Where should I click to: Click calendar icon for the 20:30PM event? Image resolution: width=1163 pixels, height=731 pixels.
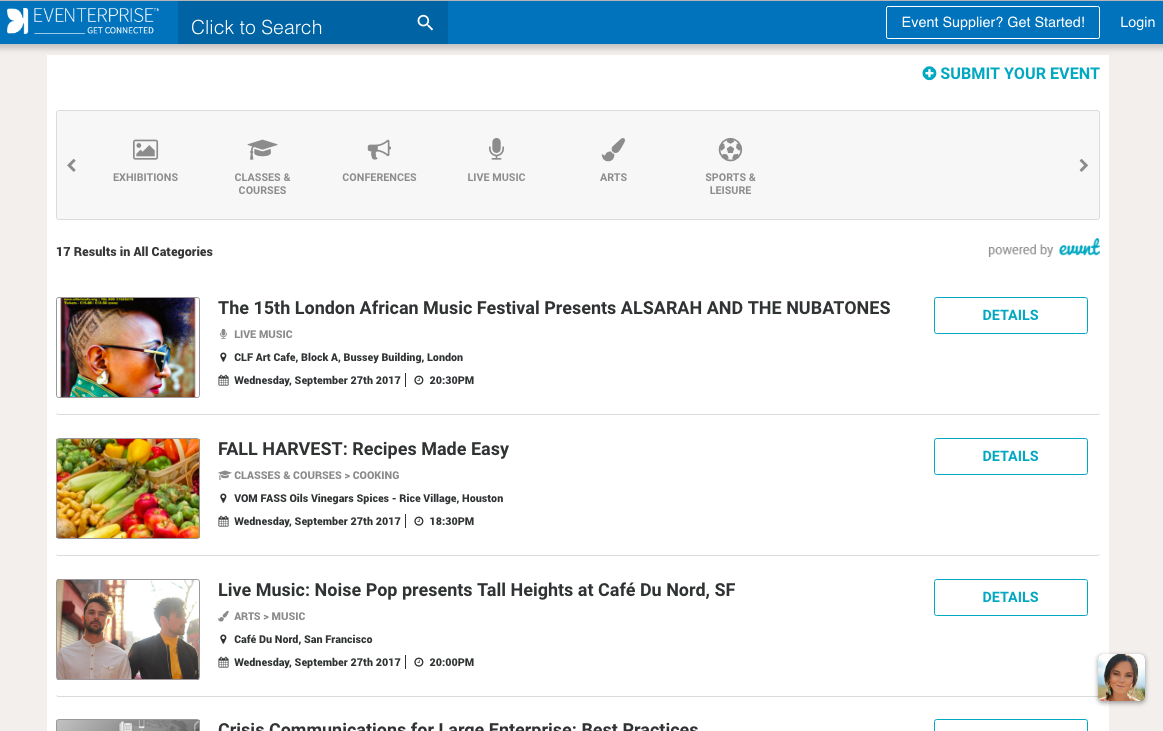tap(223, 380)
